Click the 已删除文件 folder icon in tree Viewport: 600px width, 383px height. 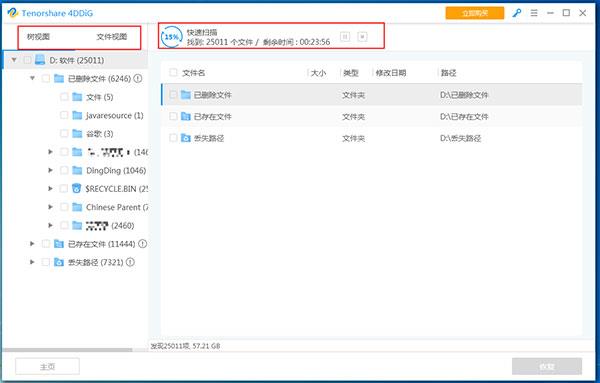(x=59, y=78)
